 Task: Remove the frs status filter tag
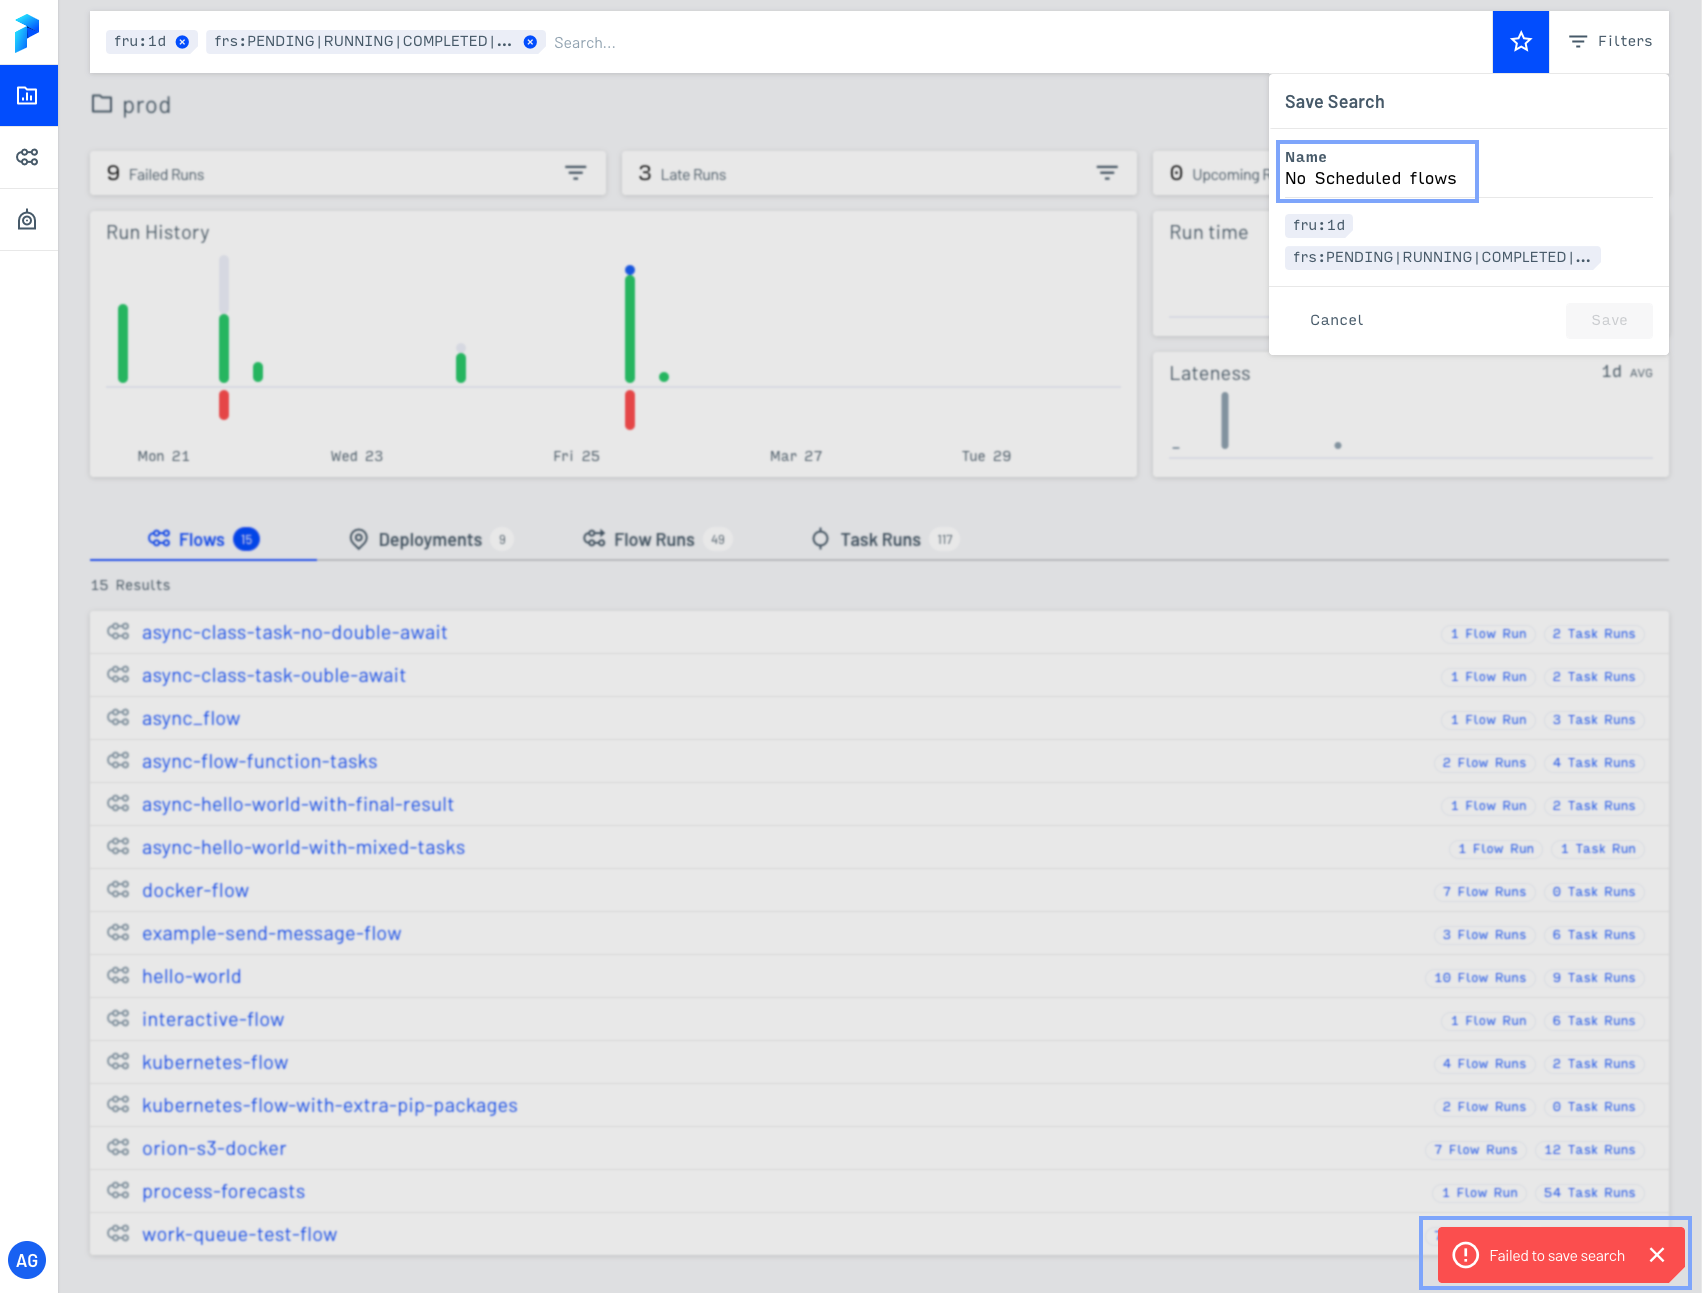click(x=529, y=42)
